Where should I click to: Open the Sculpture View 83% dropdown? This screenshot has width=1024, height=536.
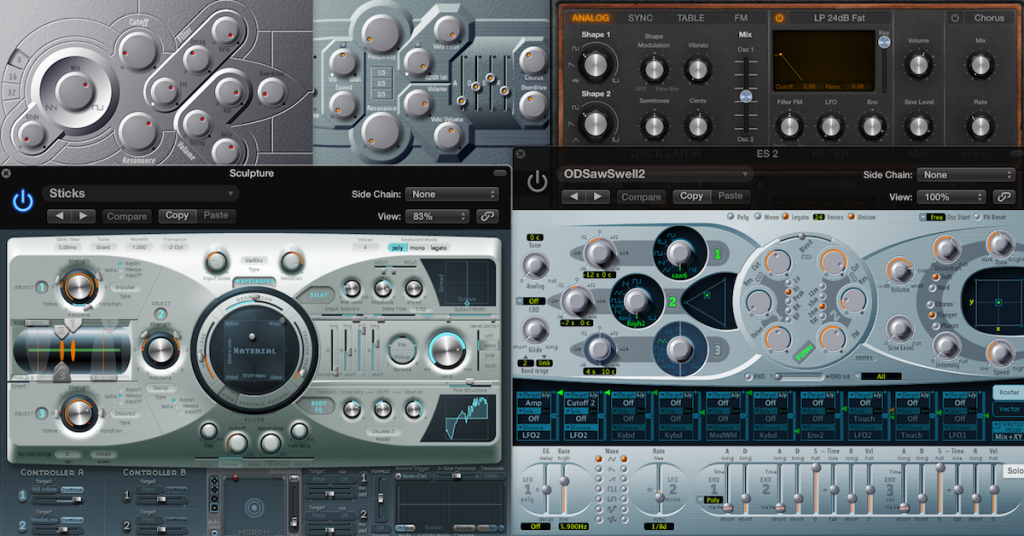coord(438,216)
